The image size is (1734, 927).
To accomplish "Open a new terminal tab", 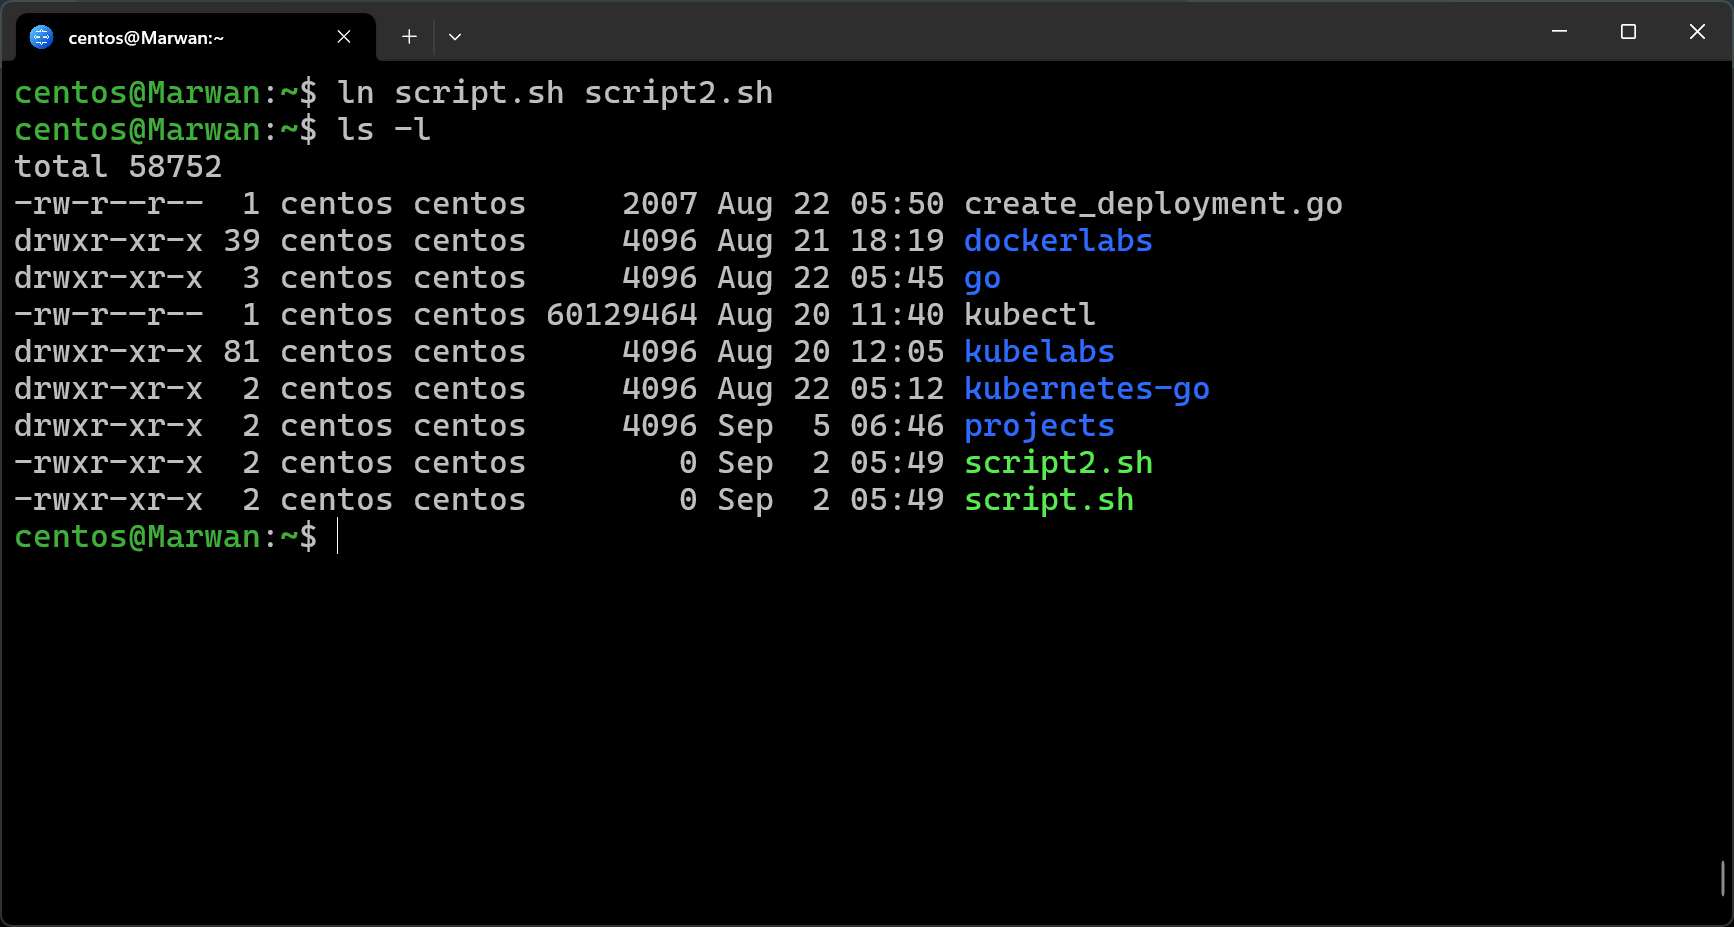I will point(409,37).
